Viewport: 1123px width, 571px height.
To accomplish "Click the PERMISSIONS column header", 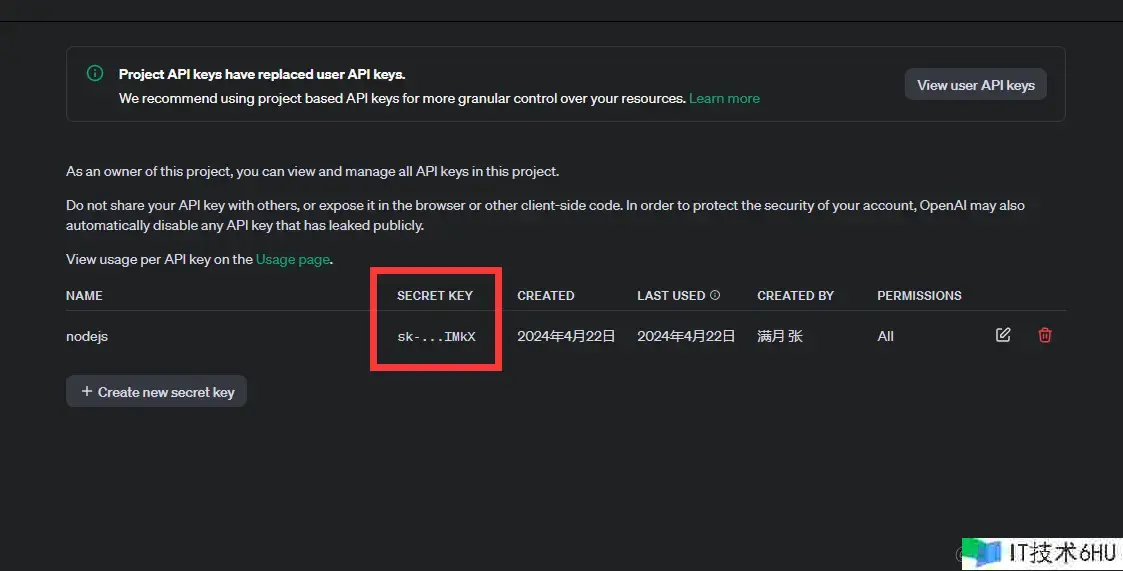I will point(920,295).
